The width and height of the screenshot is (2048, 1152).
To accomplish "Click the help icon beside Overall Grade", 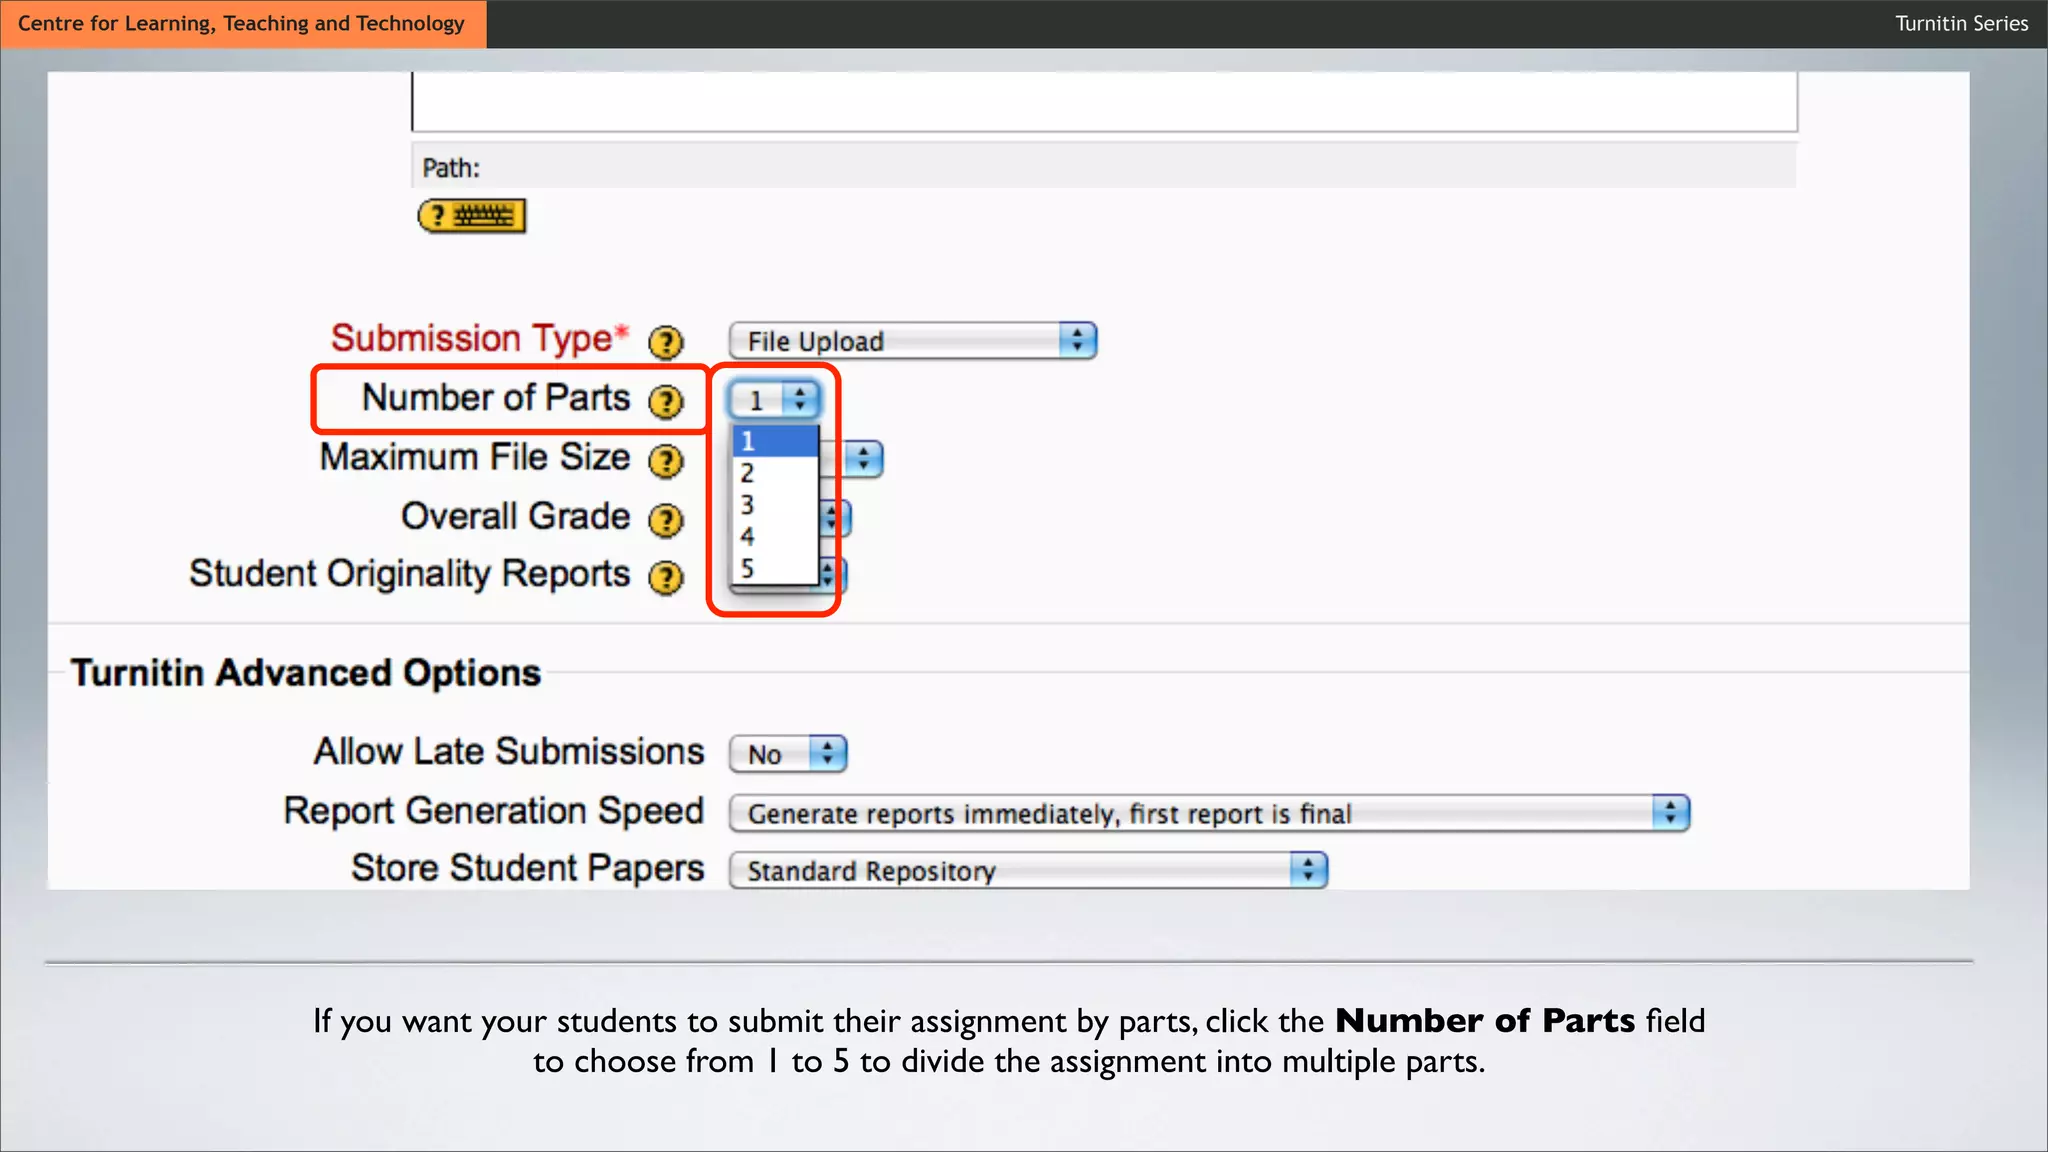I will coord(665,520).
